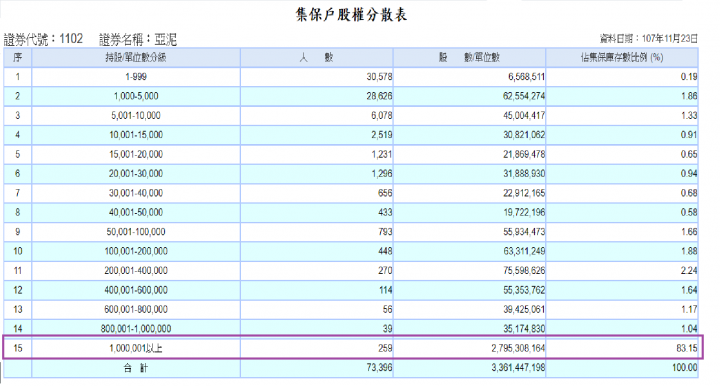
Task: Click holder count 6,078
Action: 382,116
